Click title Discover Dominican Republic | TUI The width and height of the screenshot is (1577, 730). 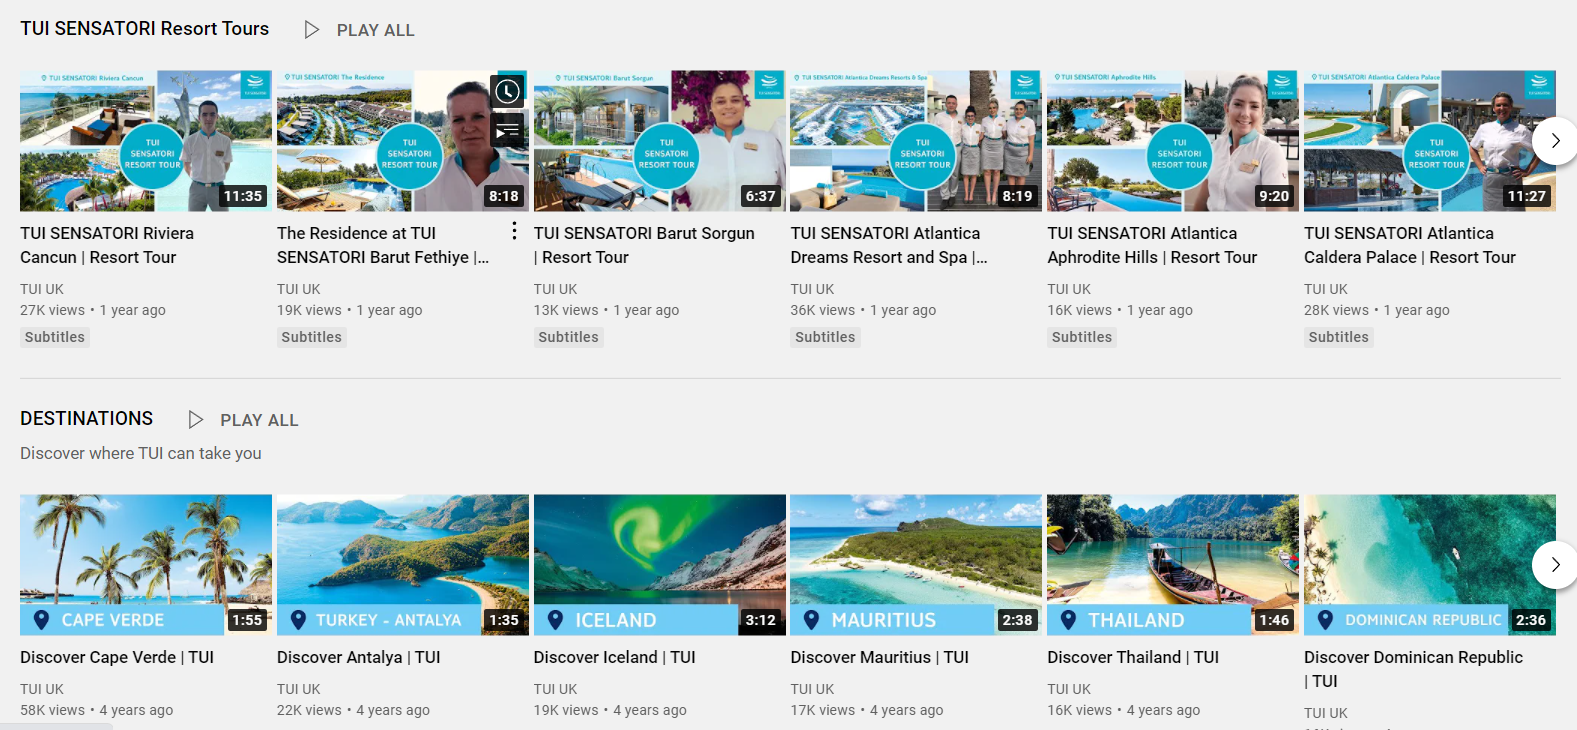1413,669
